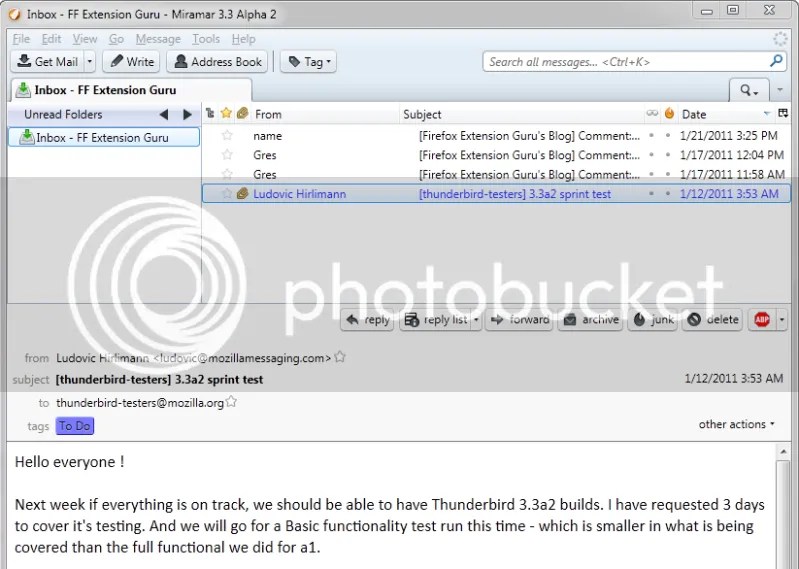799x569 pixels.
Task: Click the message body scrollbar thumb
Action: (783, 513)
